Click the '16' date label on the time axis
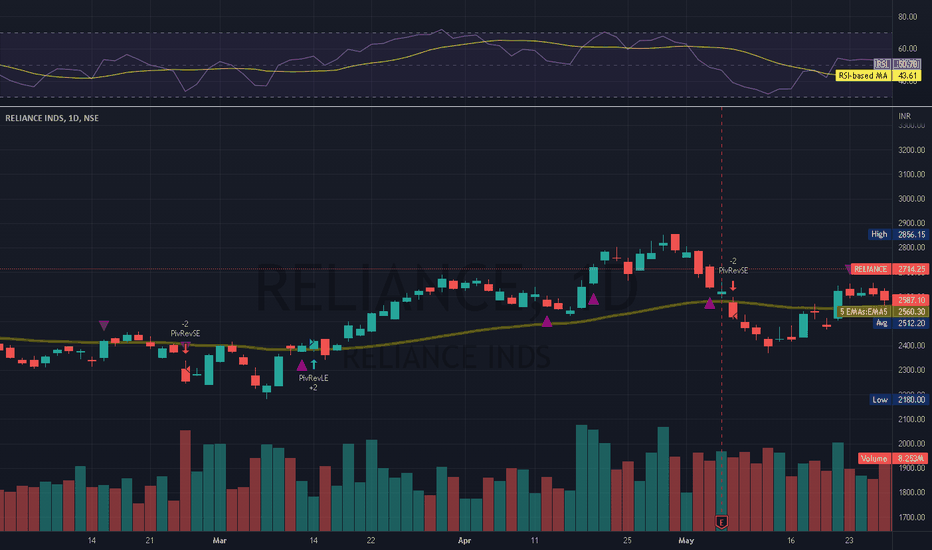The image size is (932, 550). pos(791,540)
